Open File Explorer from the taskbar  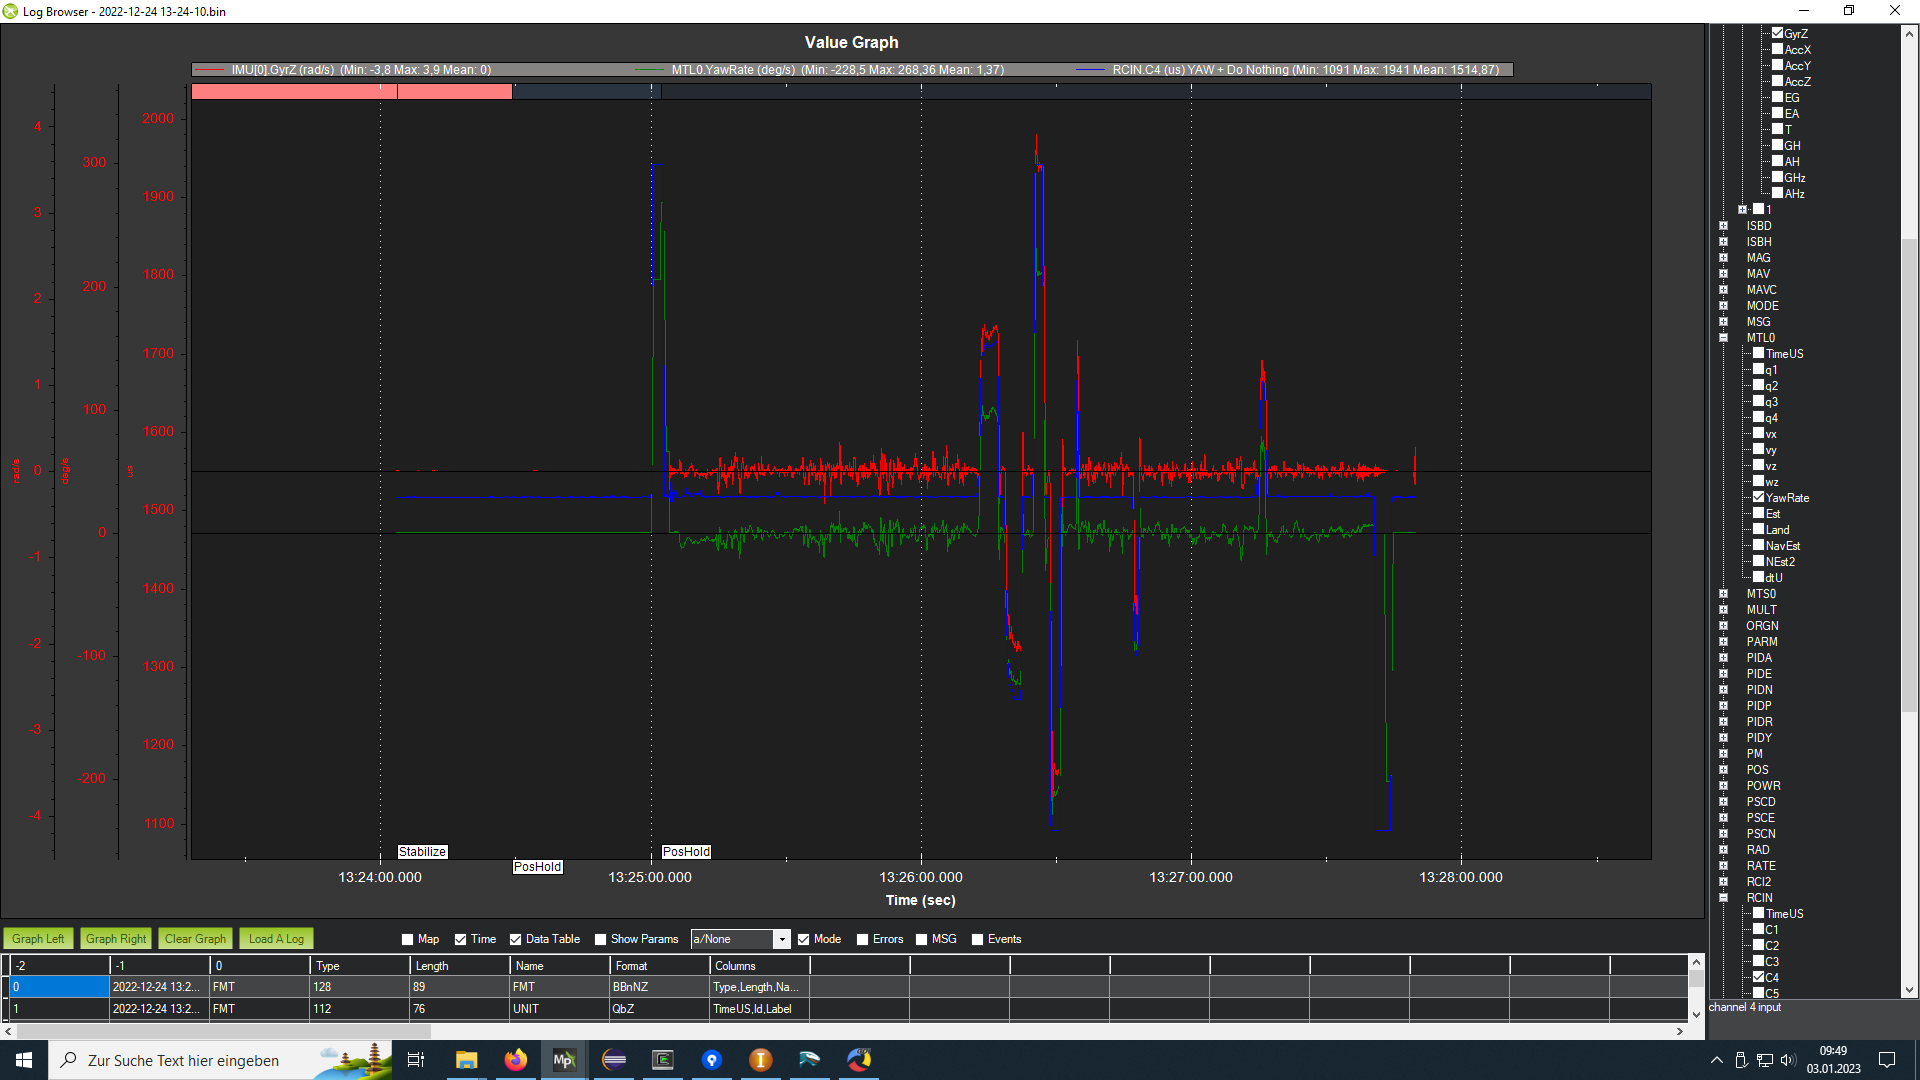pyautogui.click(x=466, y=1060)
